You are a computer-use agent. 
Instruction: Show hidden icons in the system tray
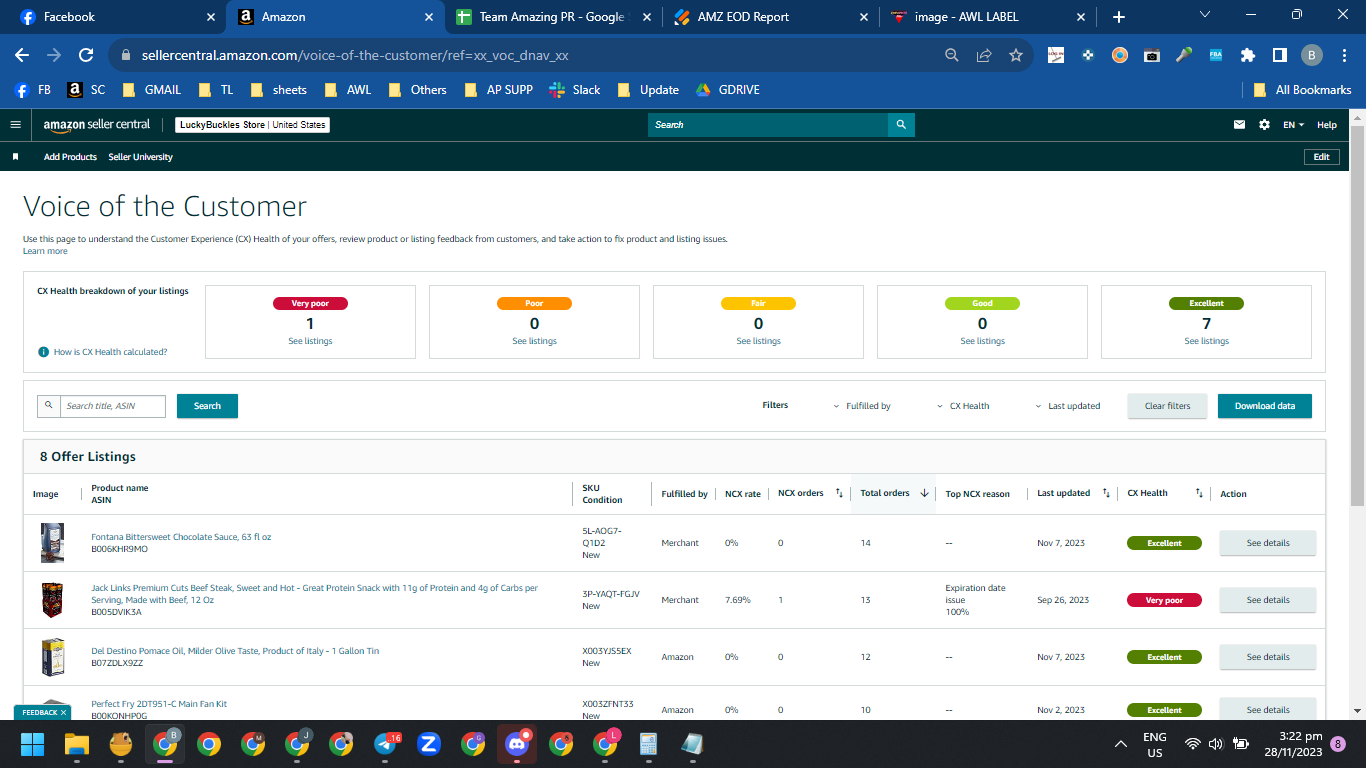[x=1121, y=744]
